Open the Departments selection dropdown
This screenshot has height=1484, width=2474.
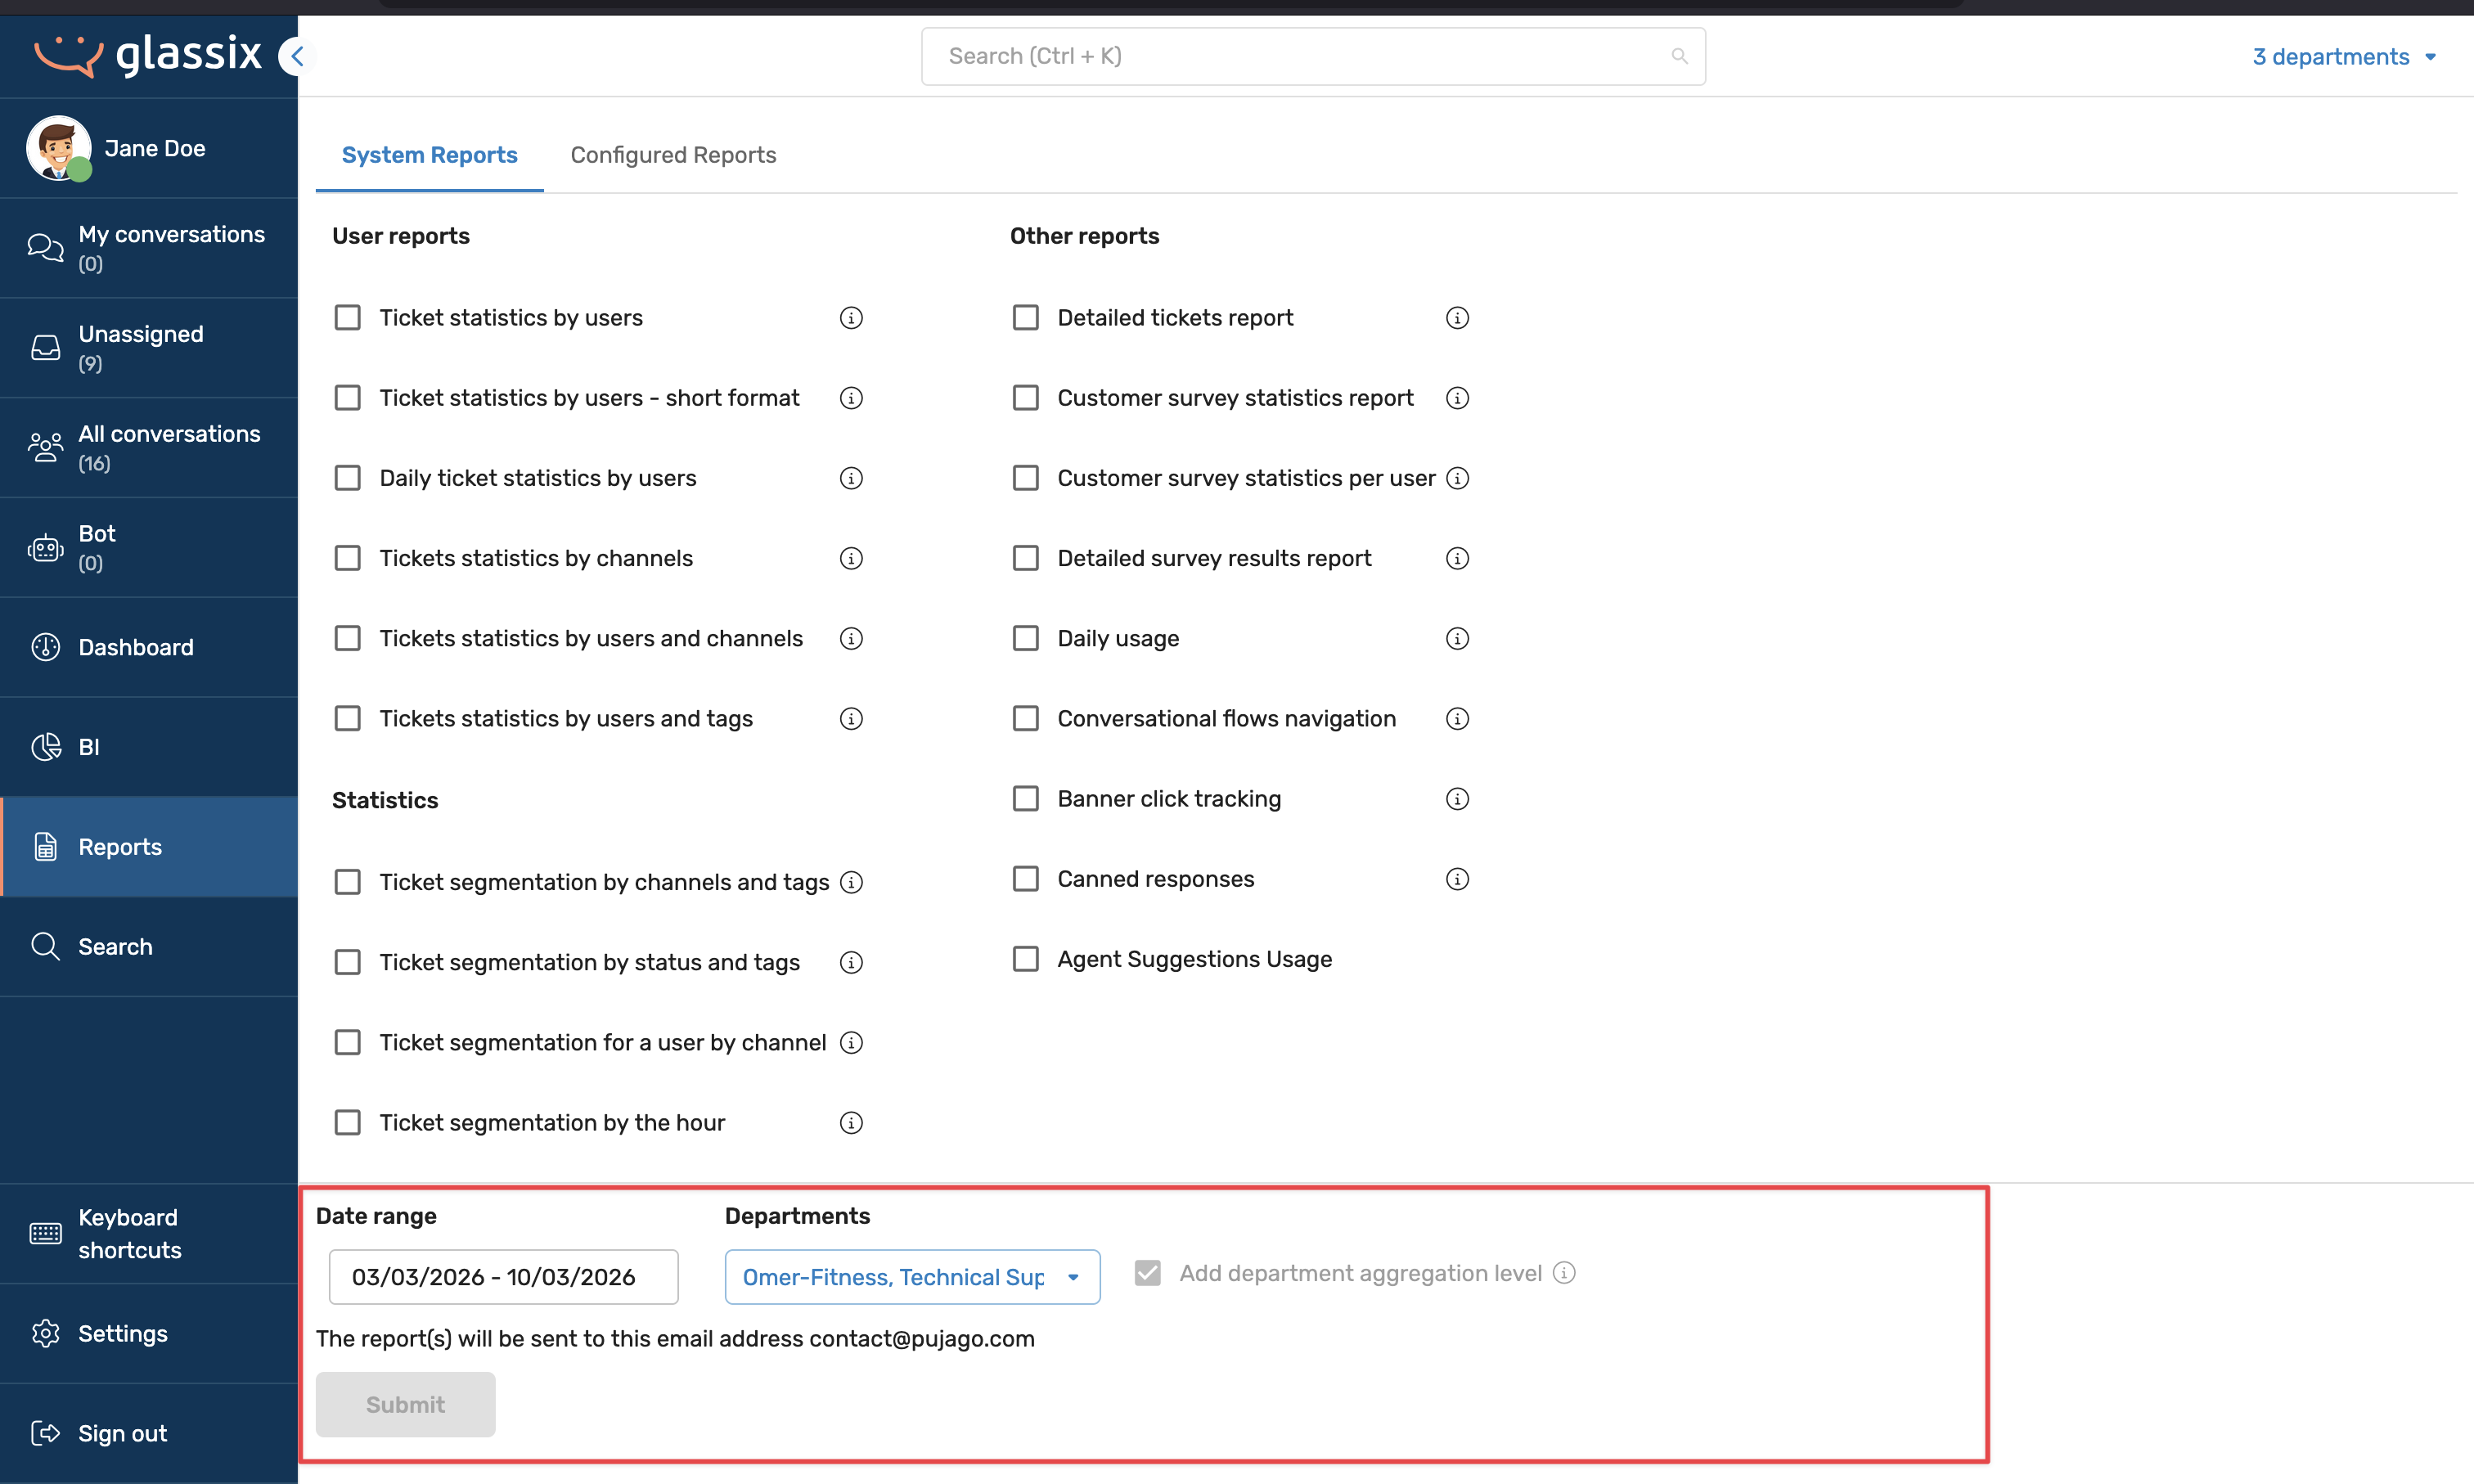pos(911,1277)
